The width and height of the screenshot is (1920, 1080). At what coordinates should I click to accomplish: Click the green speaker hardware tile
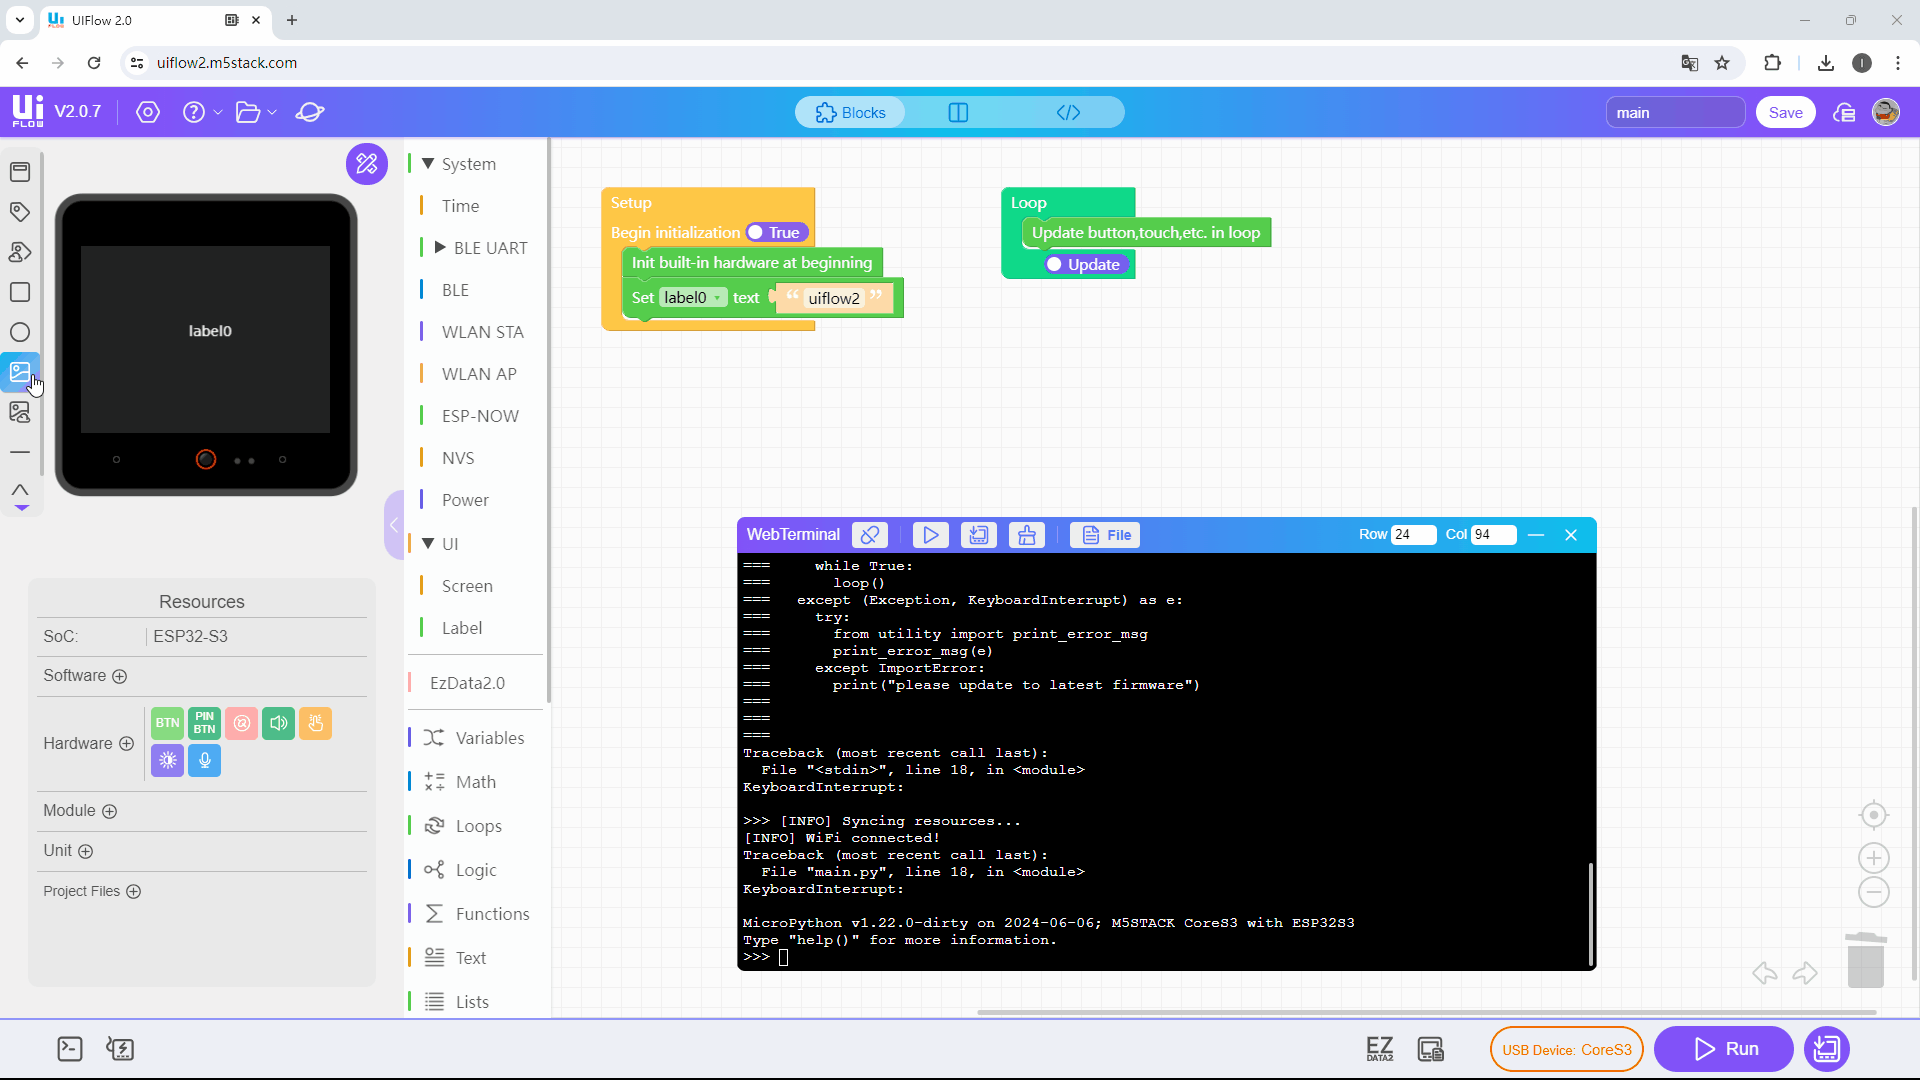click(x=278, y=723)
